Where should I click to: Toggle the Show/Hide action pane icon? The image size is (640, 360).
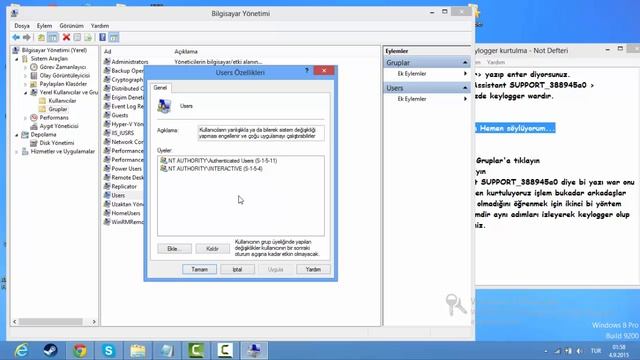pos(114,38)
